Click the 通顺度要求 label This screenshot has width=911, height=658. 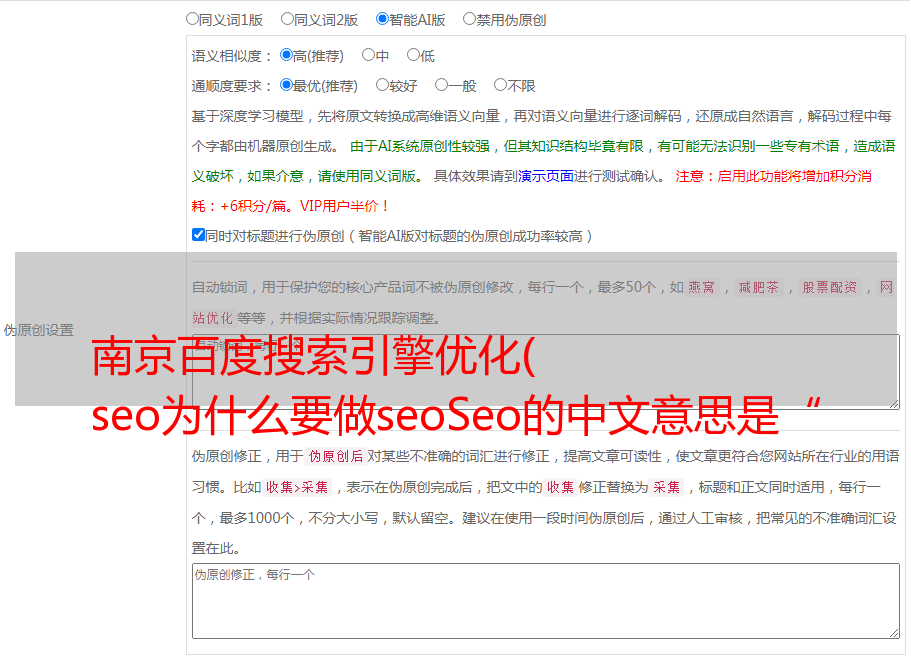[x=231, y=86]
